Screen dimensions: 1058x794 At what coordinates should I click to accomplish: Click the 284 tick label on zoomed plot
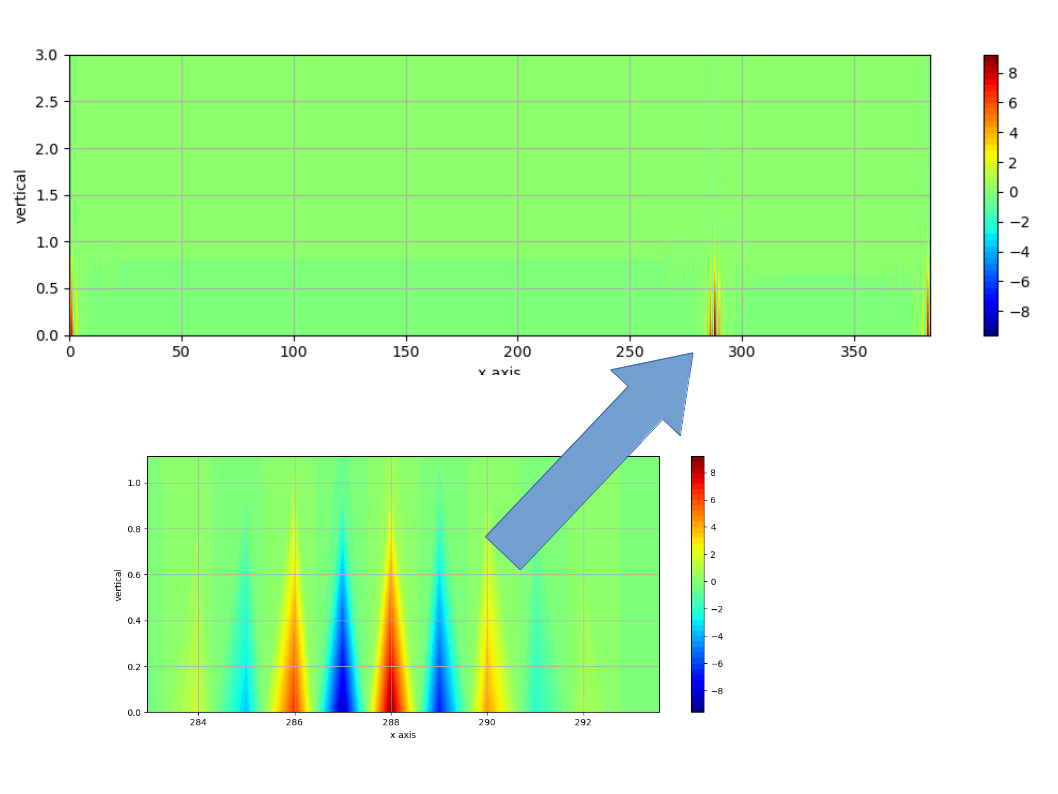[x=198, y=722]
